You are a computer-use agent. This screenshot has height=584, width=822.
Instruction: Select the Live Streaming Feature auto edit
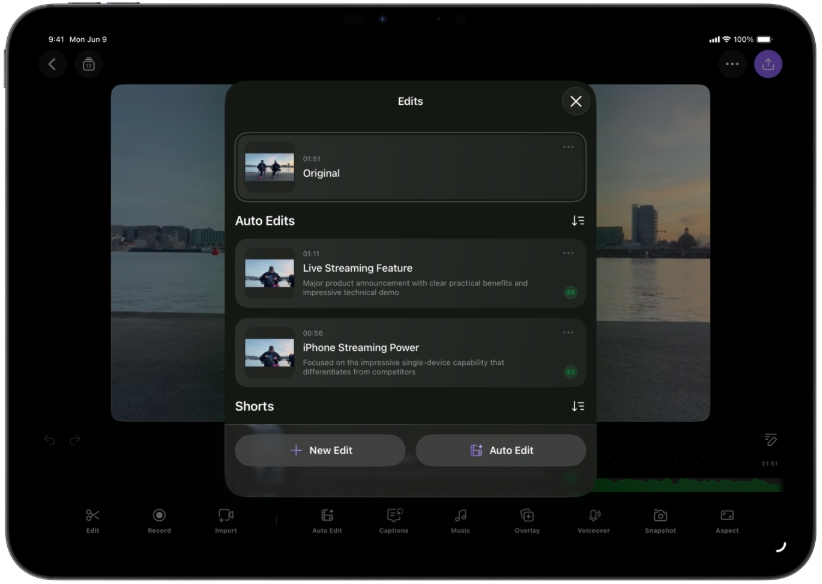[410, 273]
